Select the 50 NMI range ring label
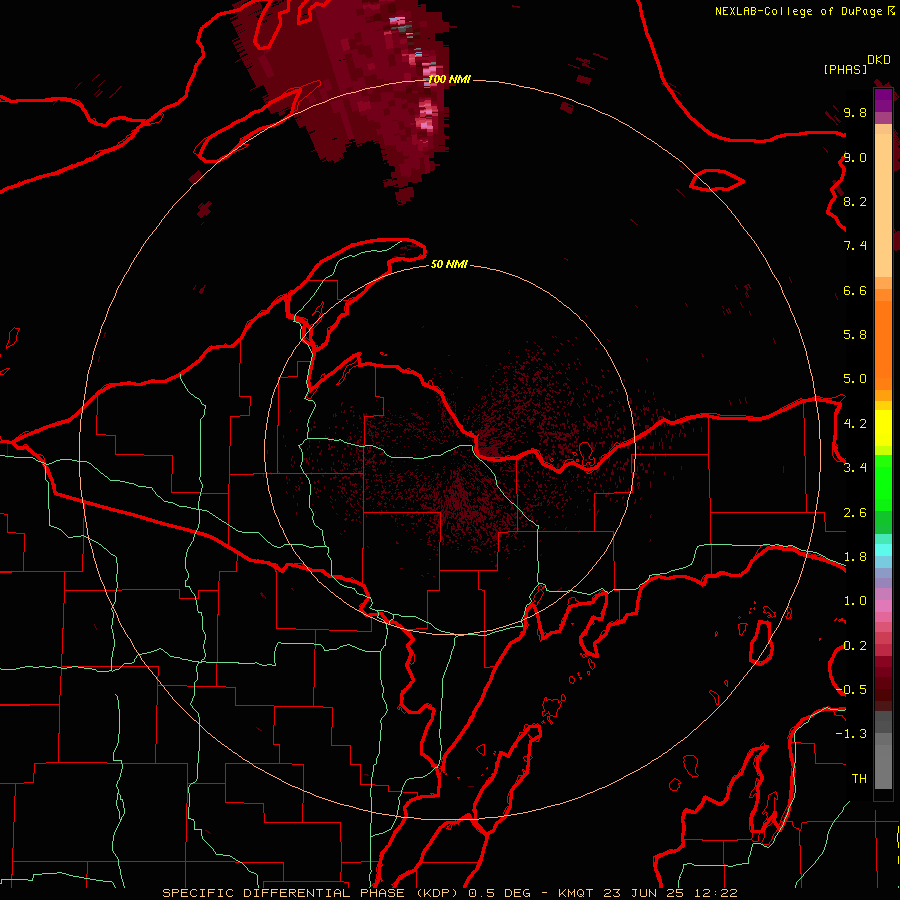The height and width of the screenshot is (900, 900). (x=449, y=264)
